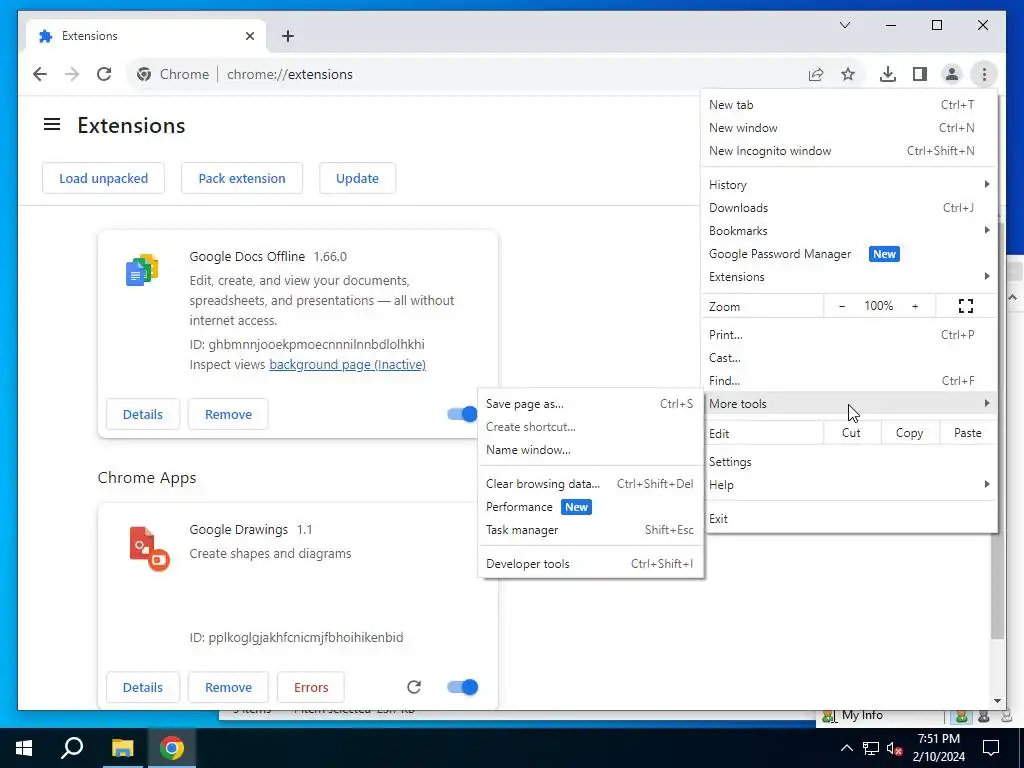The width and height of the screenshot is (1024, 768).
Task: Choose New window from menu
Action: (x=850, y=128)
